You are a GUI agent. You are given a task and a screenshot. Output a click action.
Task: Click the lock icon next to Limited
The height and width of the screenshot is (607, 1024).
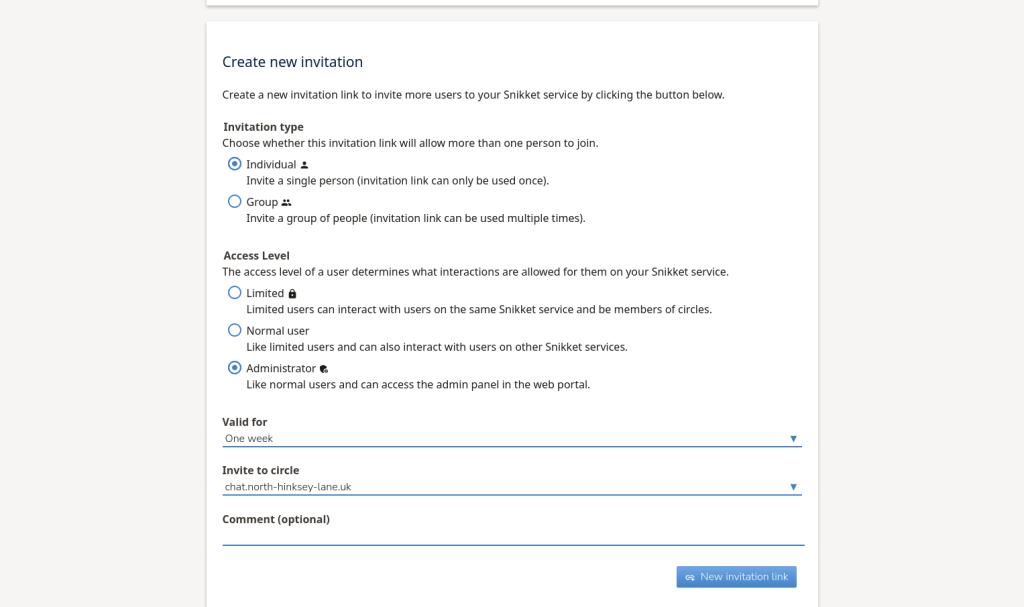(293, 294)
